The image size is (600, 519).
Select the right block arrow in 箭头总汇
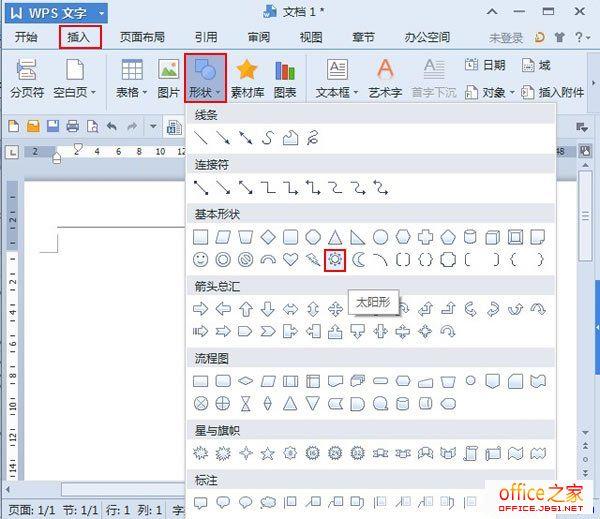tap(201, 309)
